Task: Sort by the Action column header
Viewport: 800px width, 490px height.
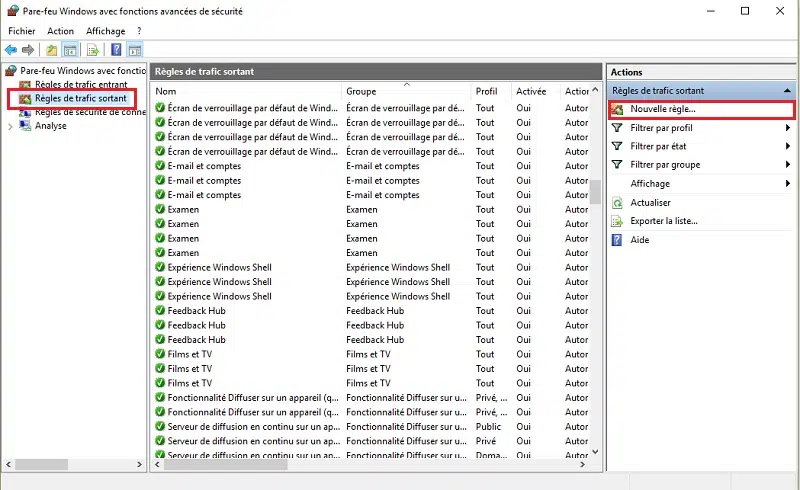Action: coord(575,91)
